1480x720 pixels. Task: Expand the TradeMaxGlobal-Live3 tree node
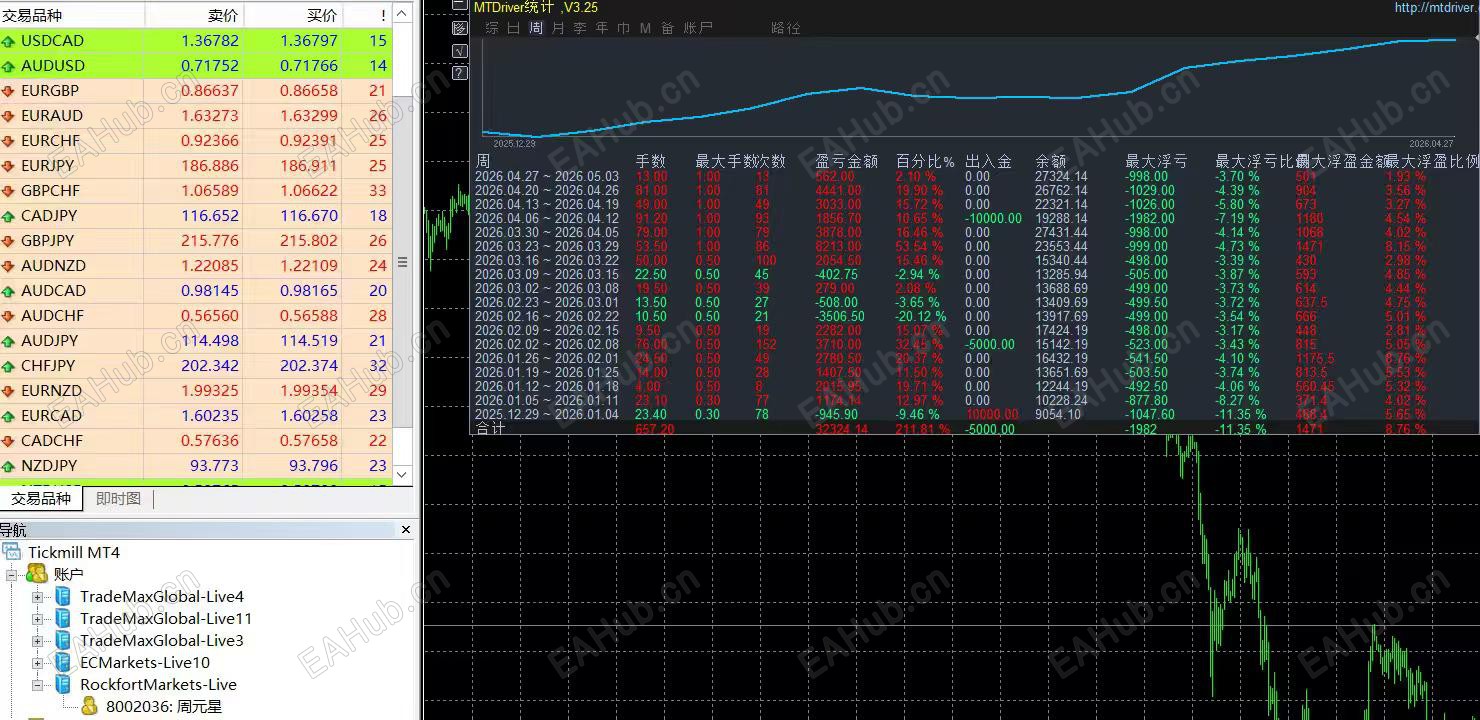tap(37, 641)
